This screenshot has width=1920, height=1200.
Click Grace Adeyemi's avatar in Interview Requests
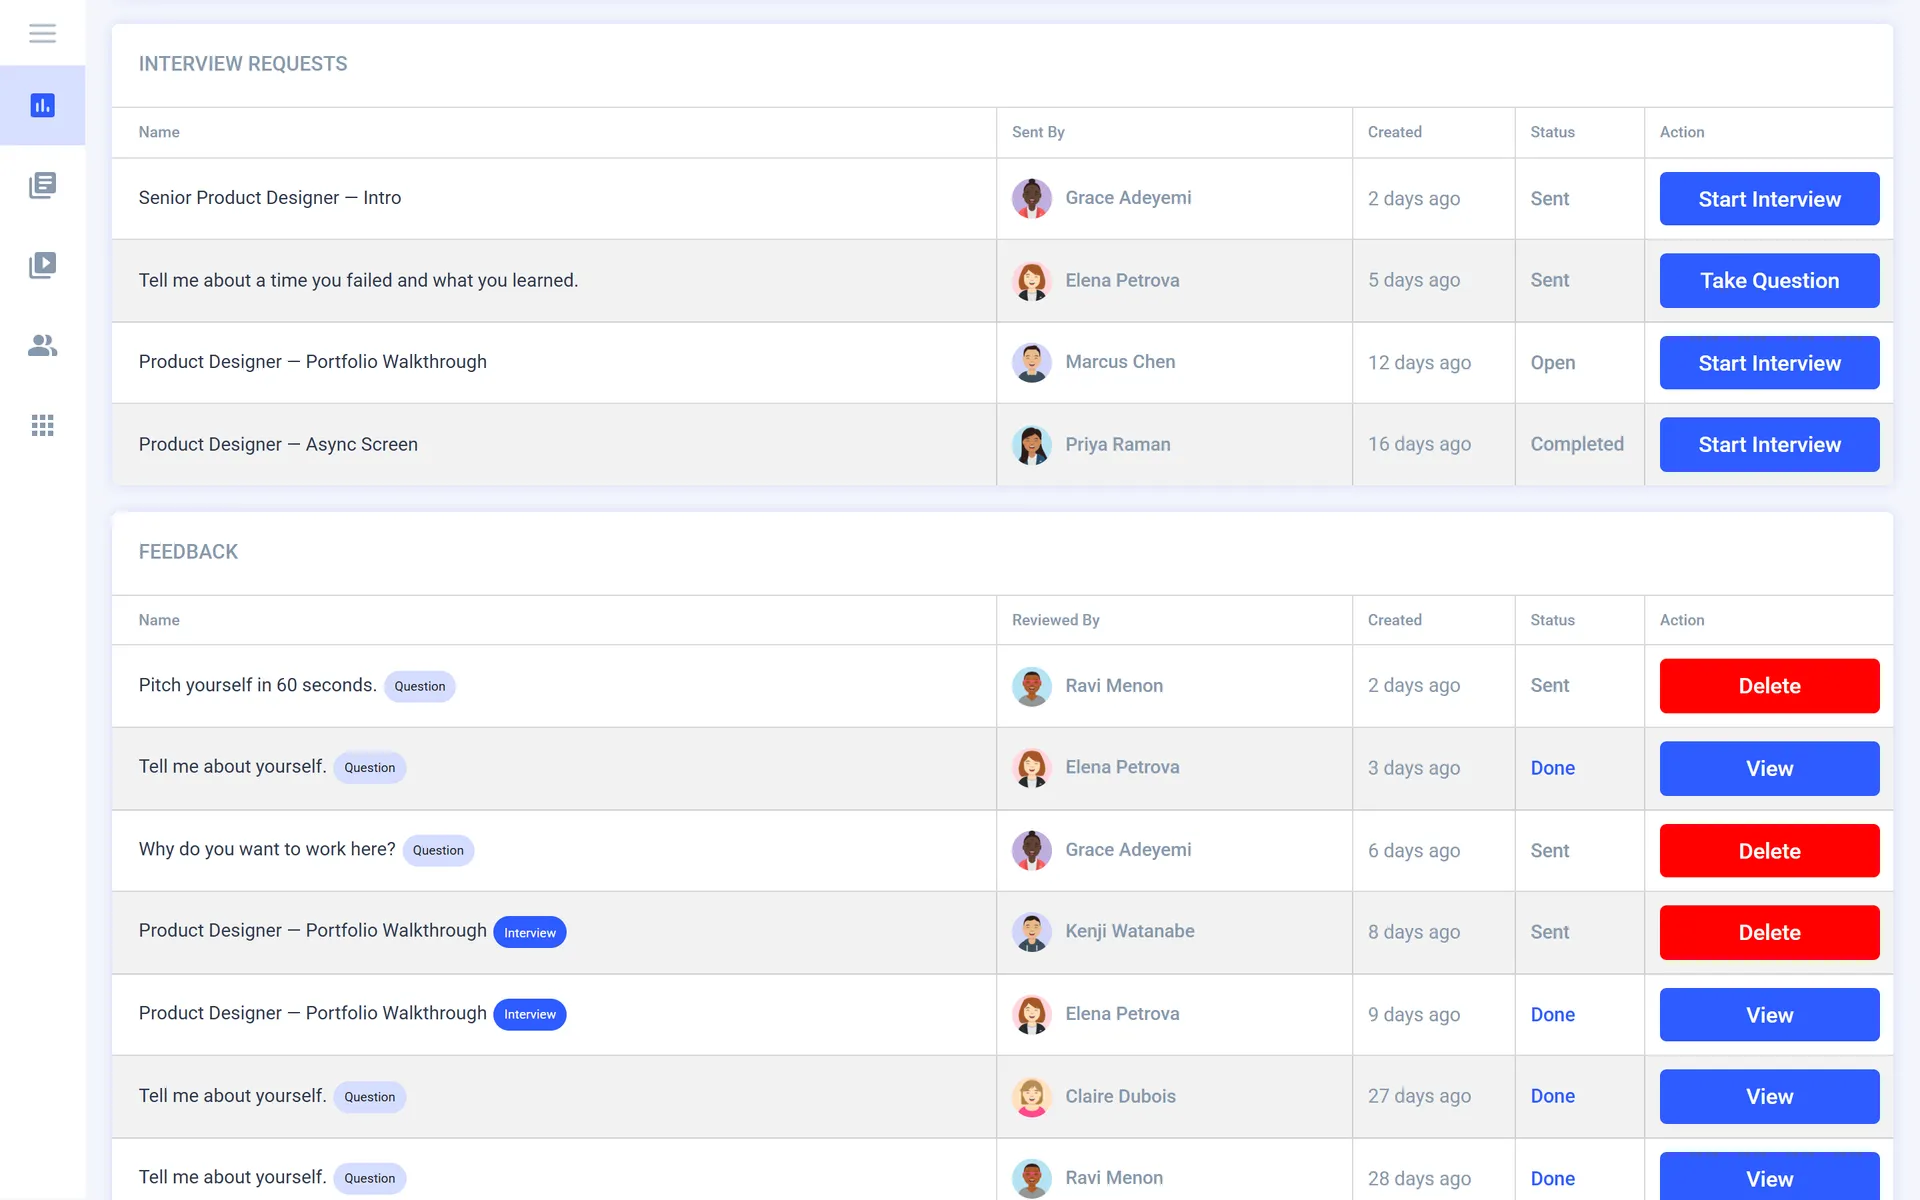[1031, 198]
